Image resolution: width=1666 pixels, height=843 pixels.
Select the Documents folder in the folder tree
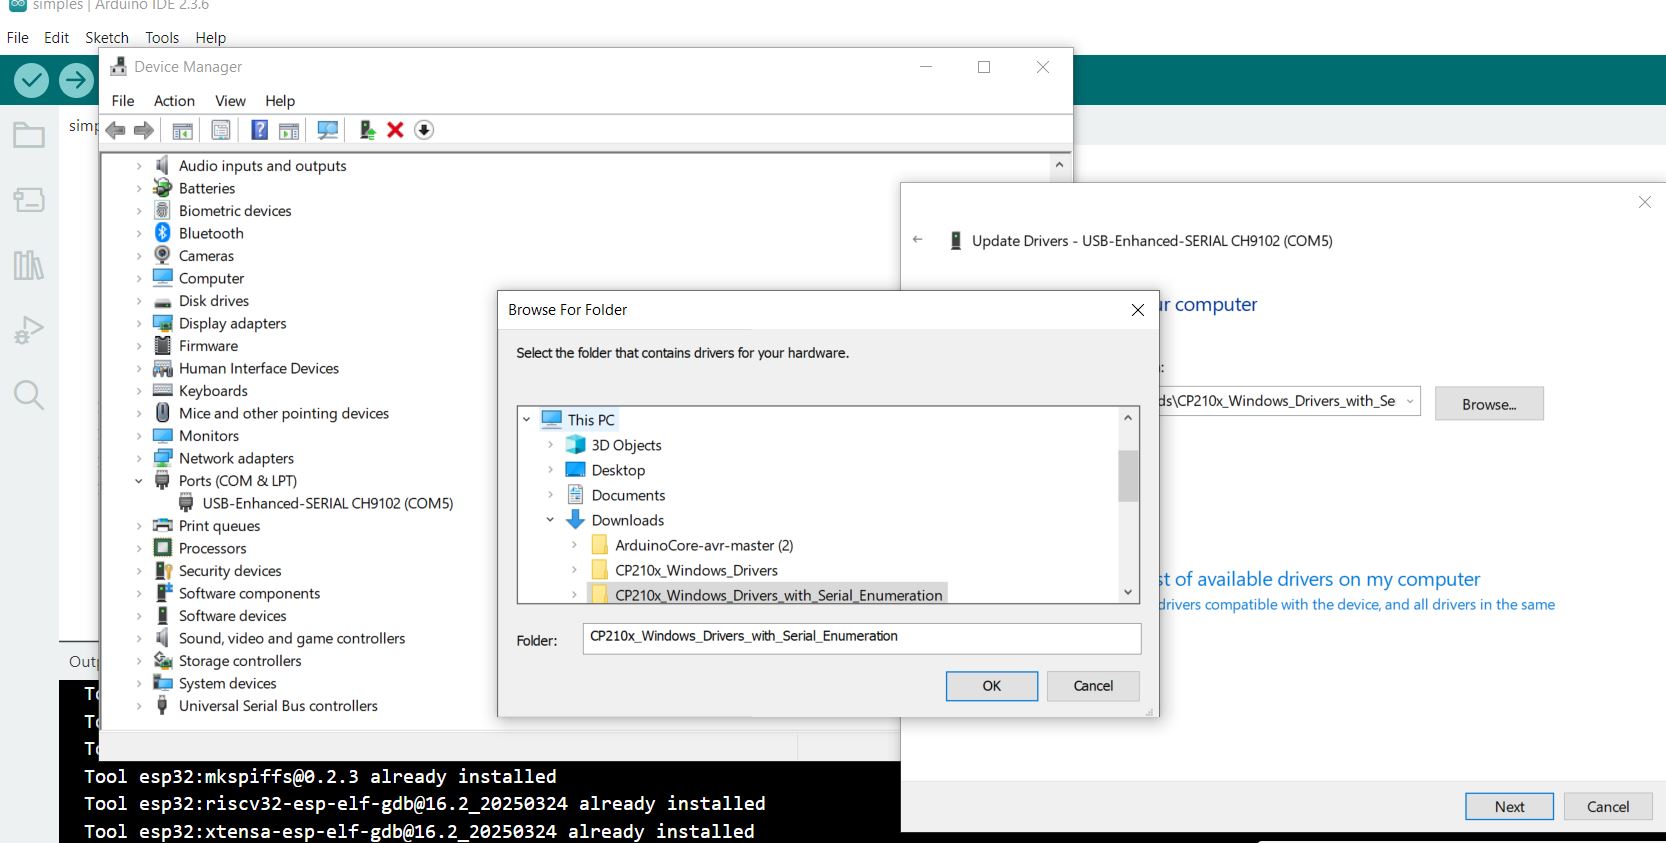click(x=628, y=495)
